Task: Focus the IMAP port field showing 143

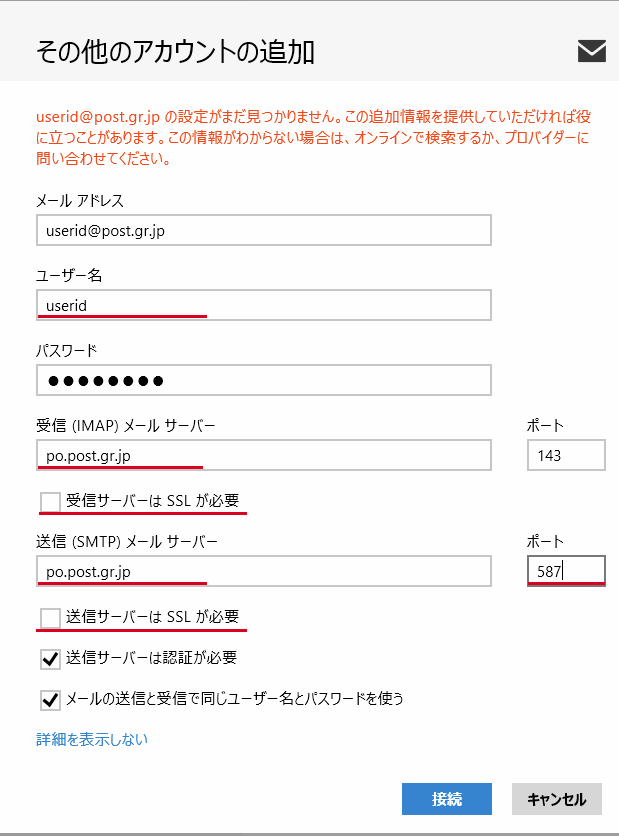Action: (x=566, y=455)
